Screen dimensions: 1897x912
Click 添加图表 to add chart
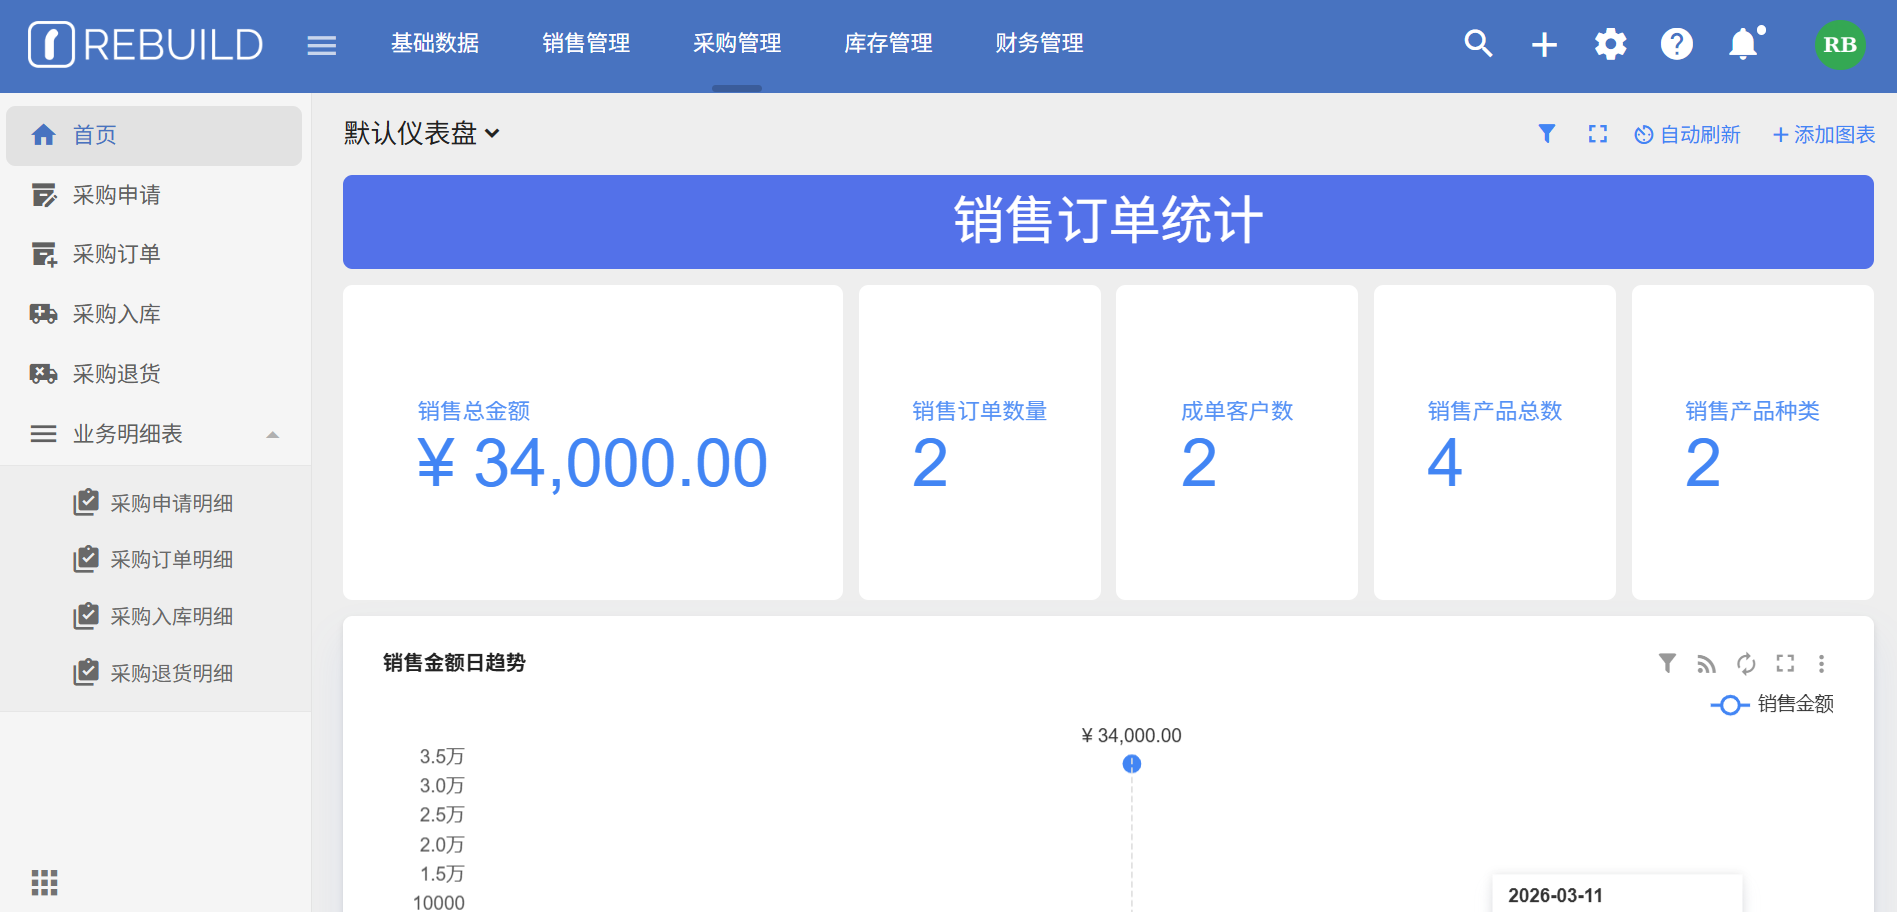click(1823, 134)
